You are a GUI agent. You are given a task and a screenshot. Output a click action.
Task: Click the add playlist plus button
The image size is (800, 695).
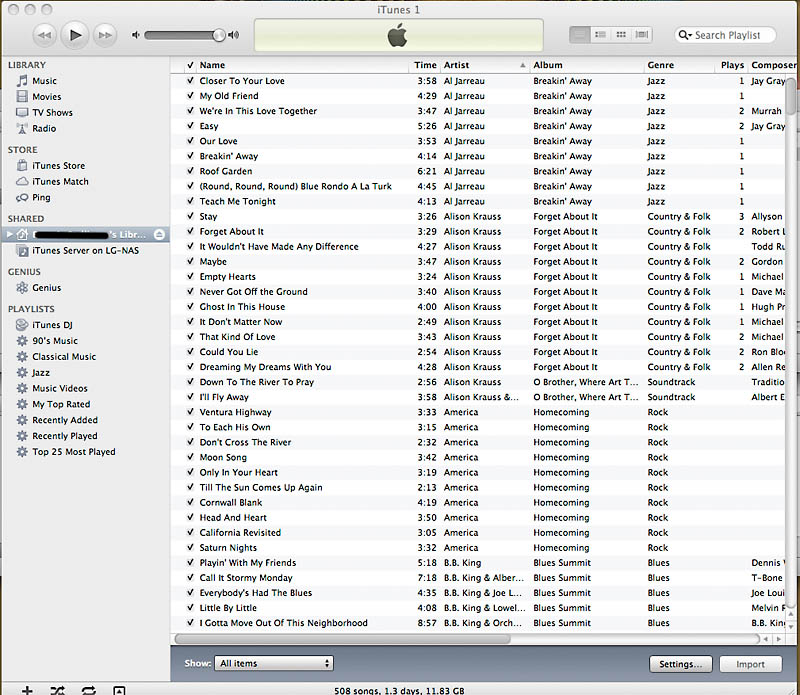coord(27,690)
